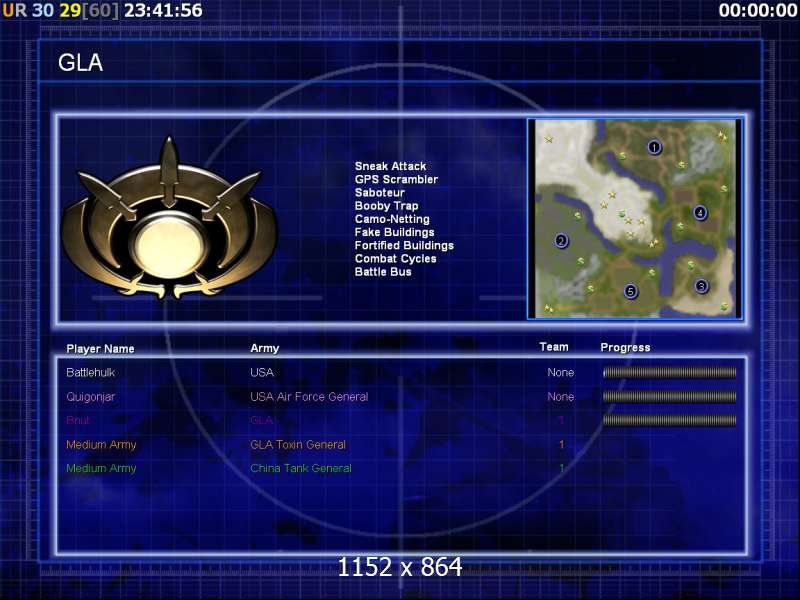Click the large "GLA" faction title heading

point(80,63)
